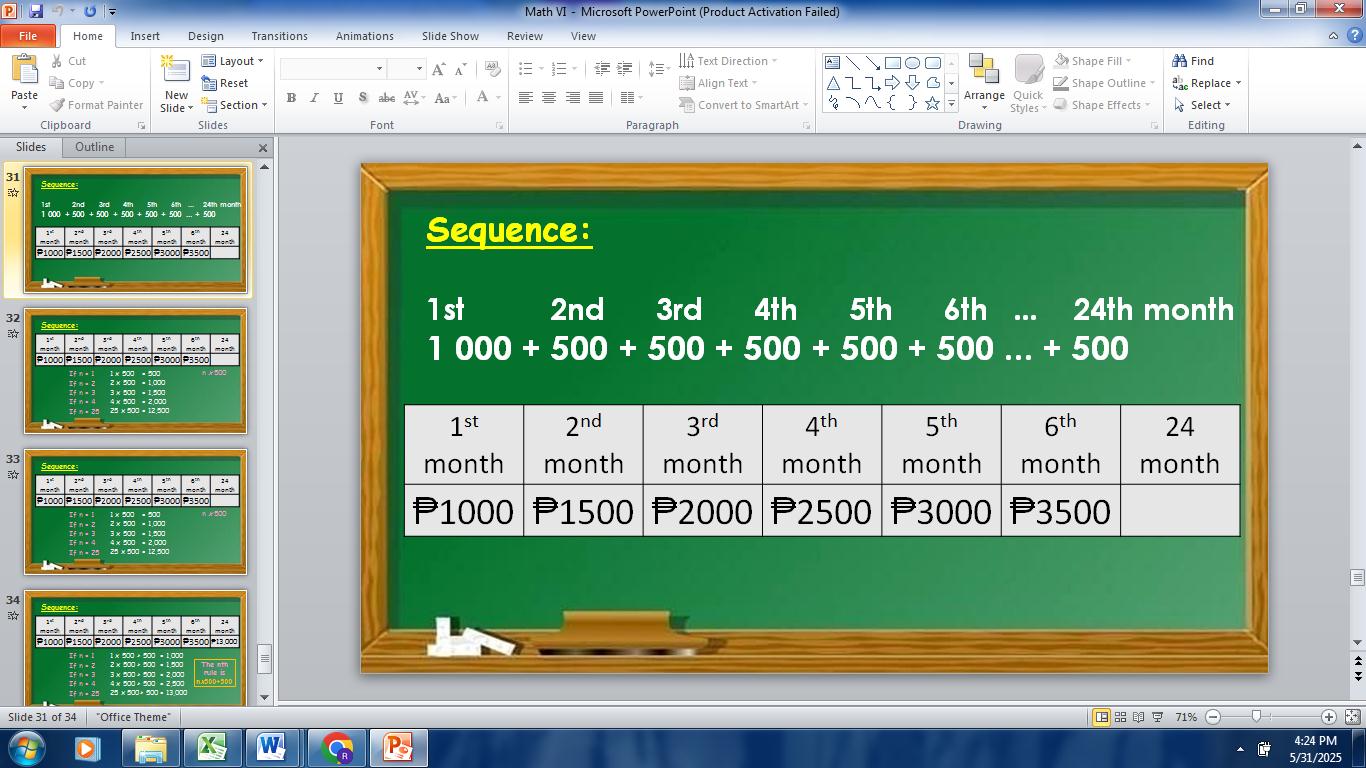The image size is (1366, 768).
Task: Select slide 32 thumbnail
Action: [135, 371]
